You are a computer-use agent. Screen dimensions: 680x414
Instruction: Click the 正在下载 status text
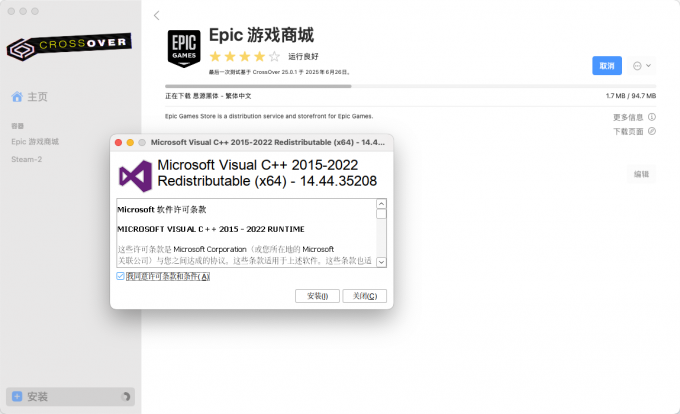(208, 96)
